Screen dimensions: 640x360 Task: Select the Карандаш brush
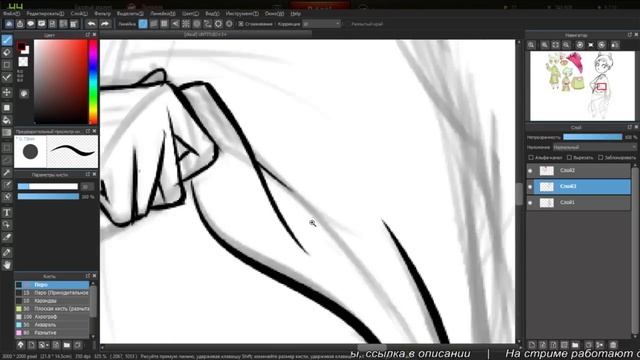tap(52, 301)
